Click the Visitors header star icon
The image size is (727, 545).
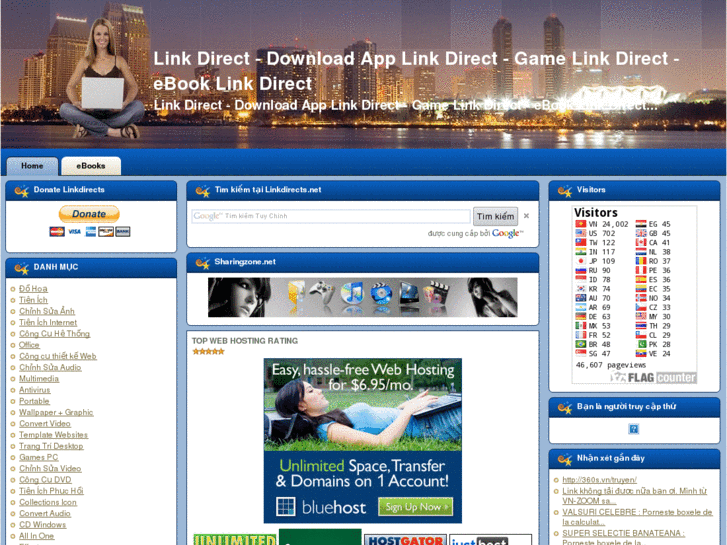(x=565, y=191)
